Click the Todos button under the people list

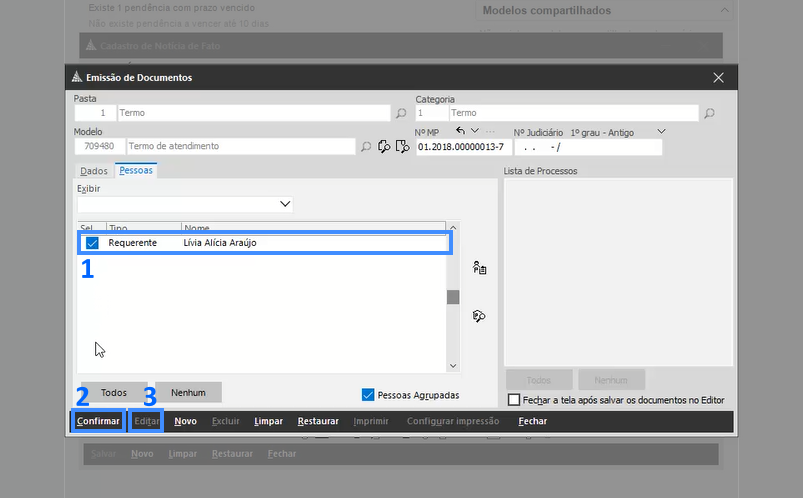(114, 392)
